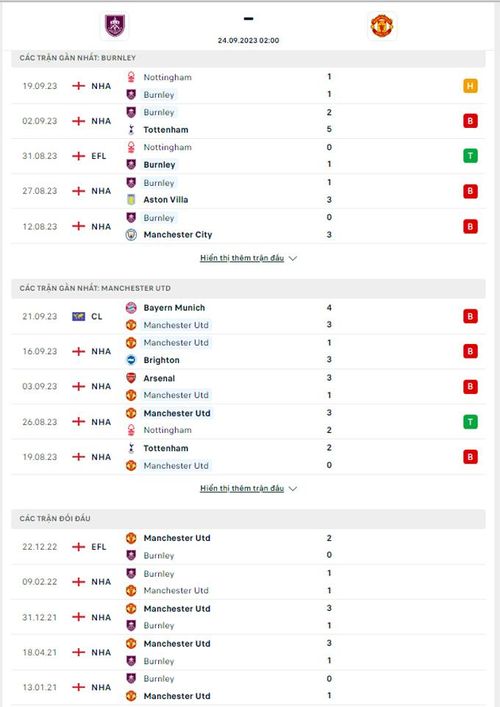
Task: Open the 22.12.22 EFL head-to-head match
Action: coord(248,547)
